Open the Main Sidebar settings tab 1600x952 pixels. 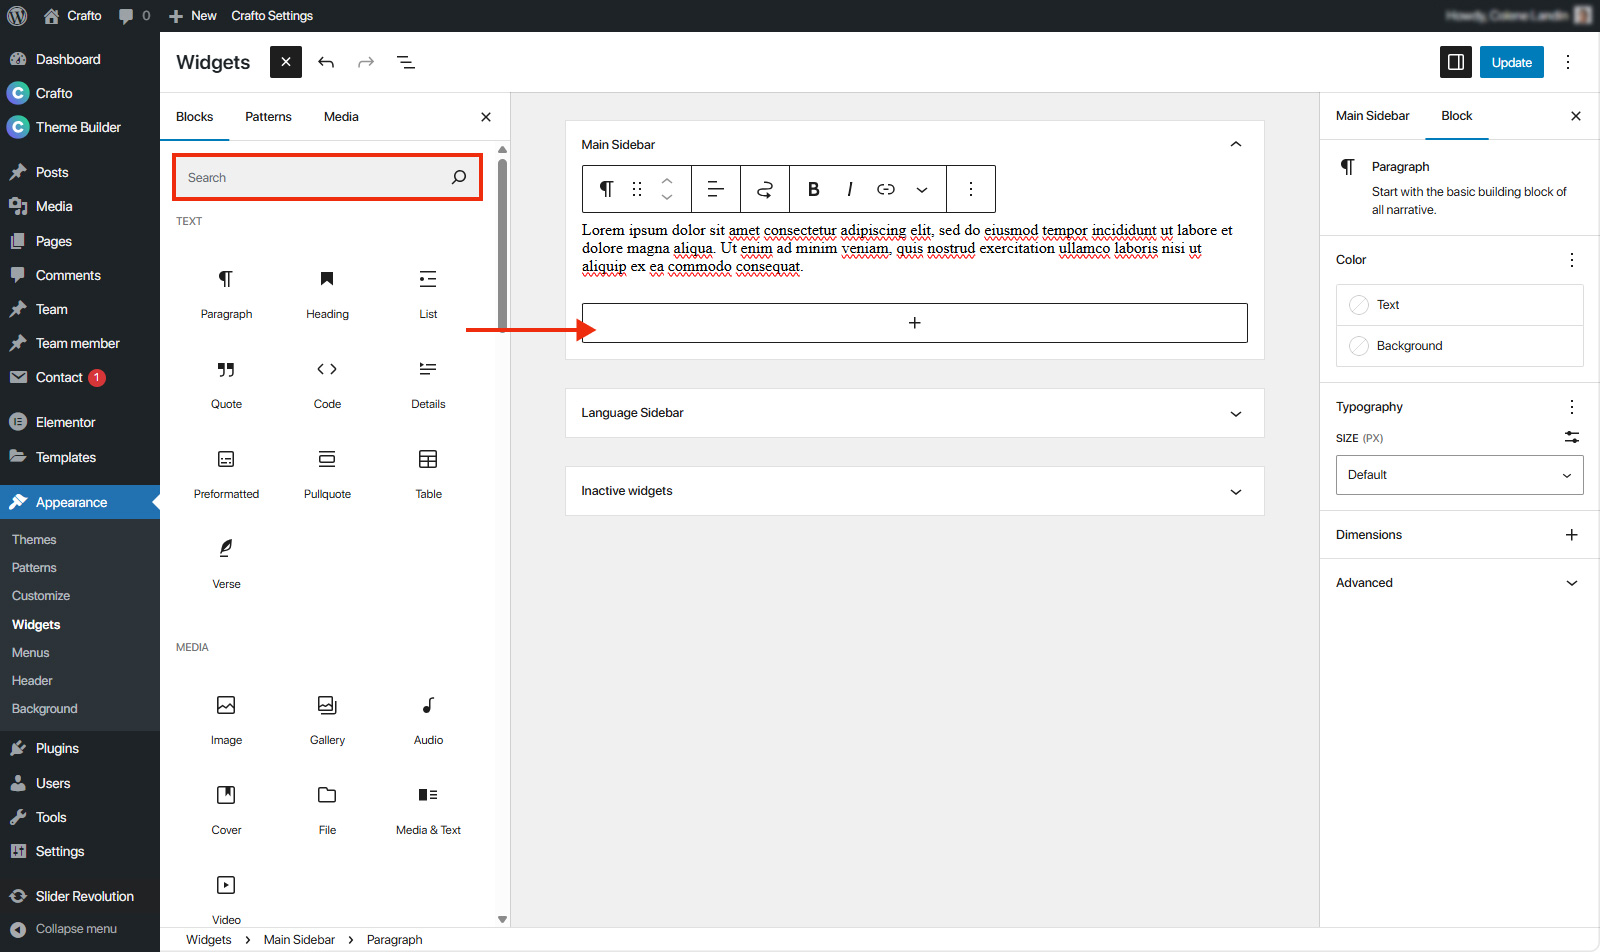[1373, 116]
